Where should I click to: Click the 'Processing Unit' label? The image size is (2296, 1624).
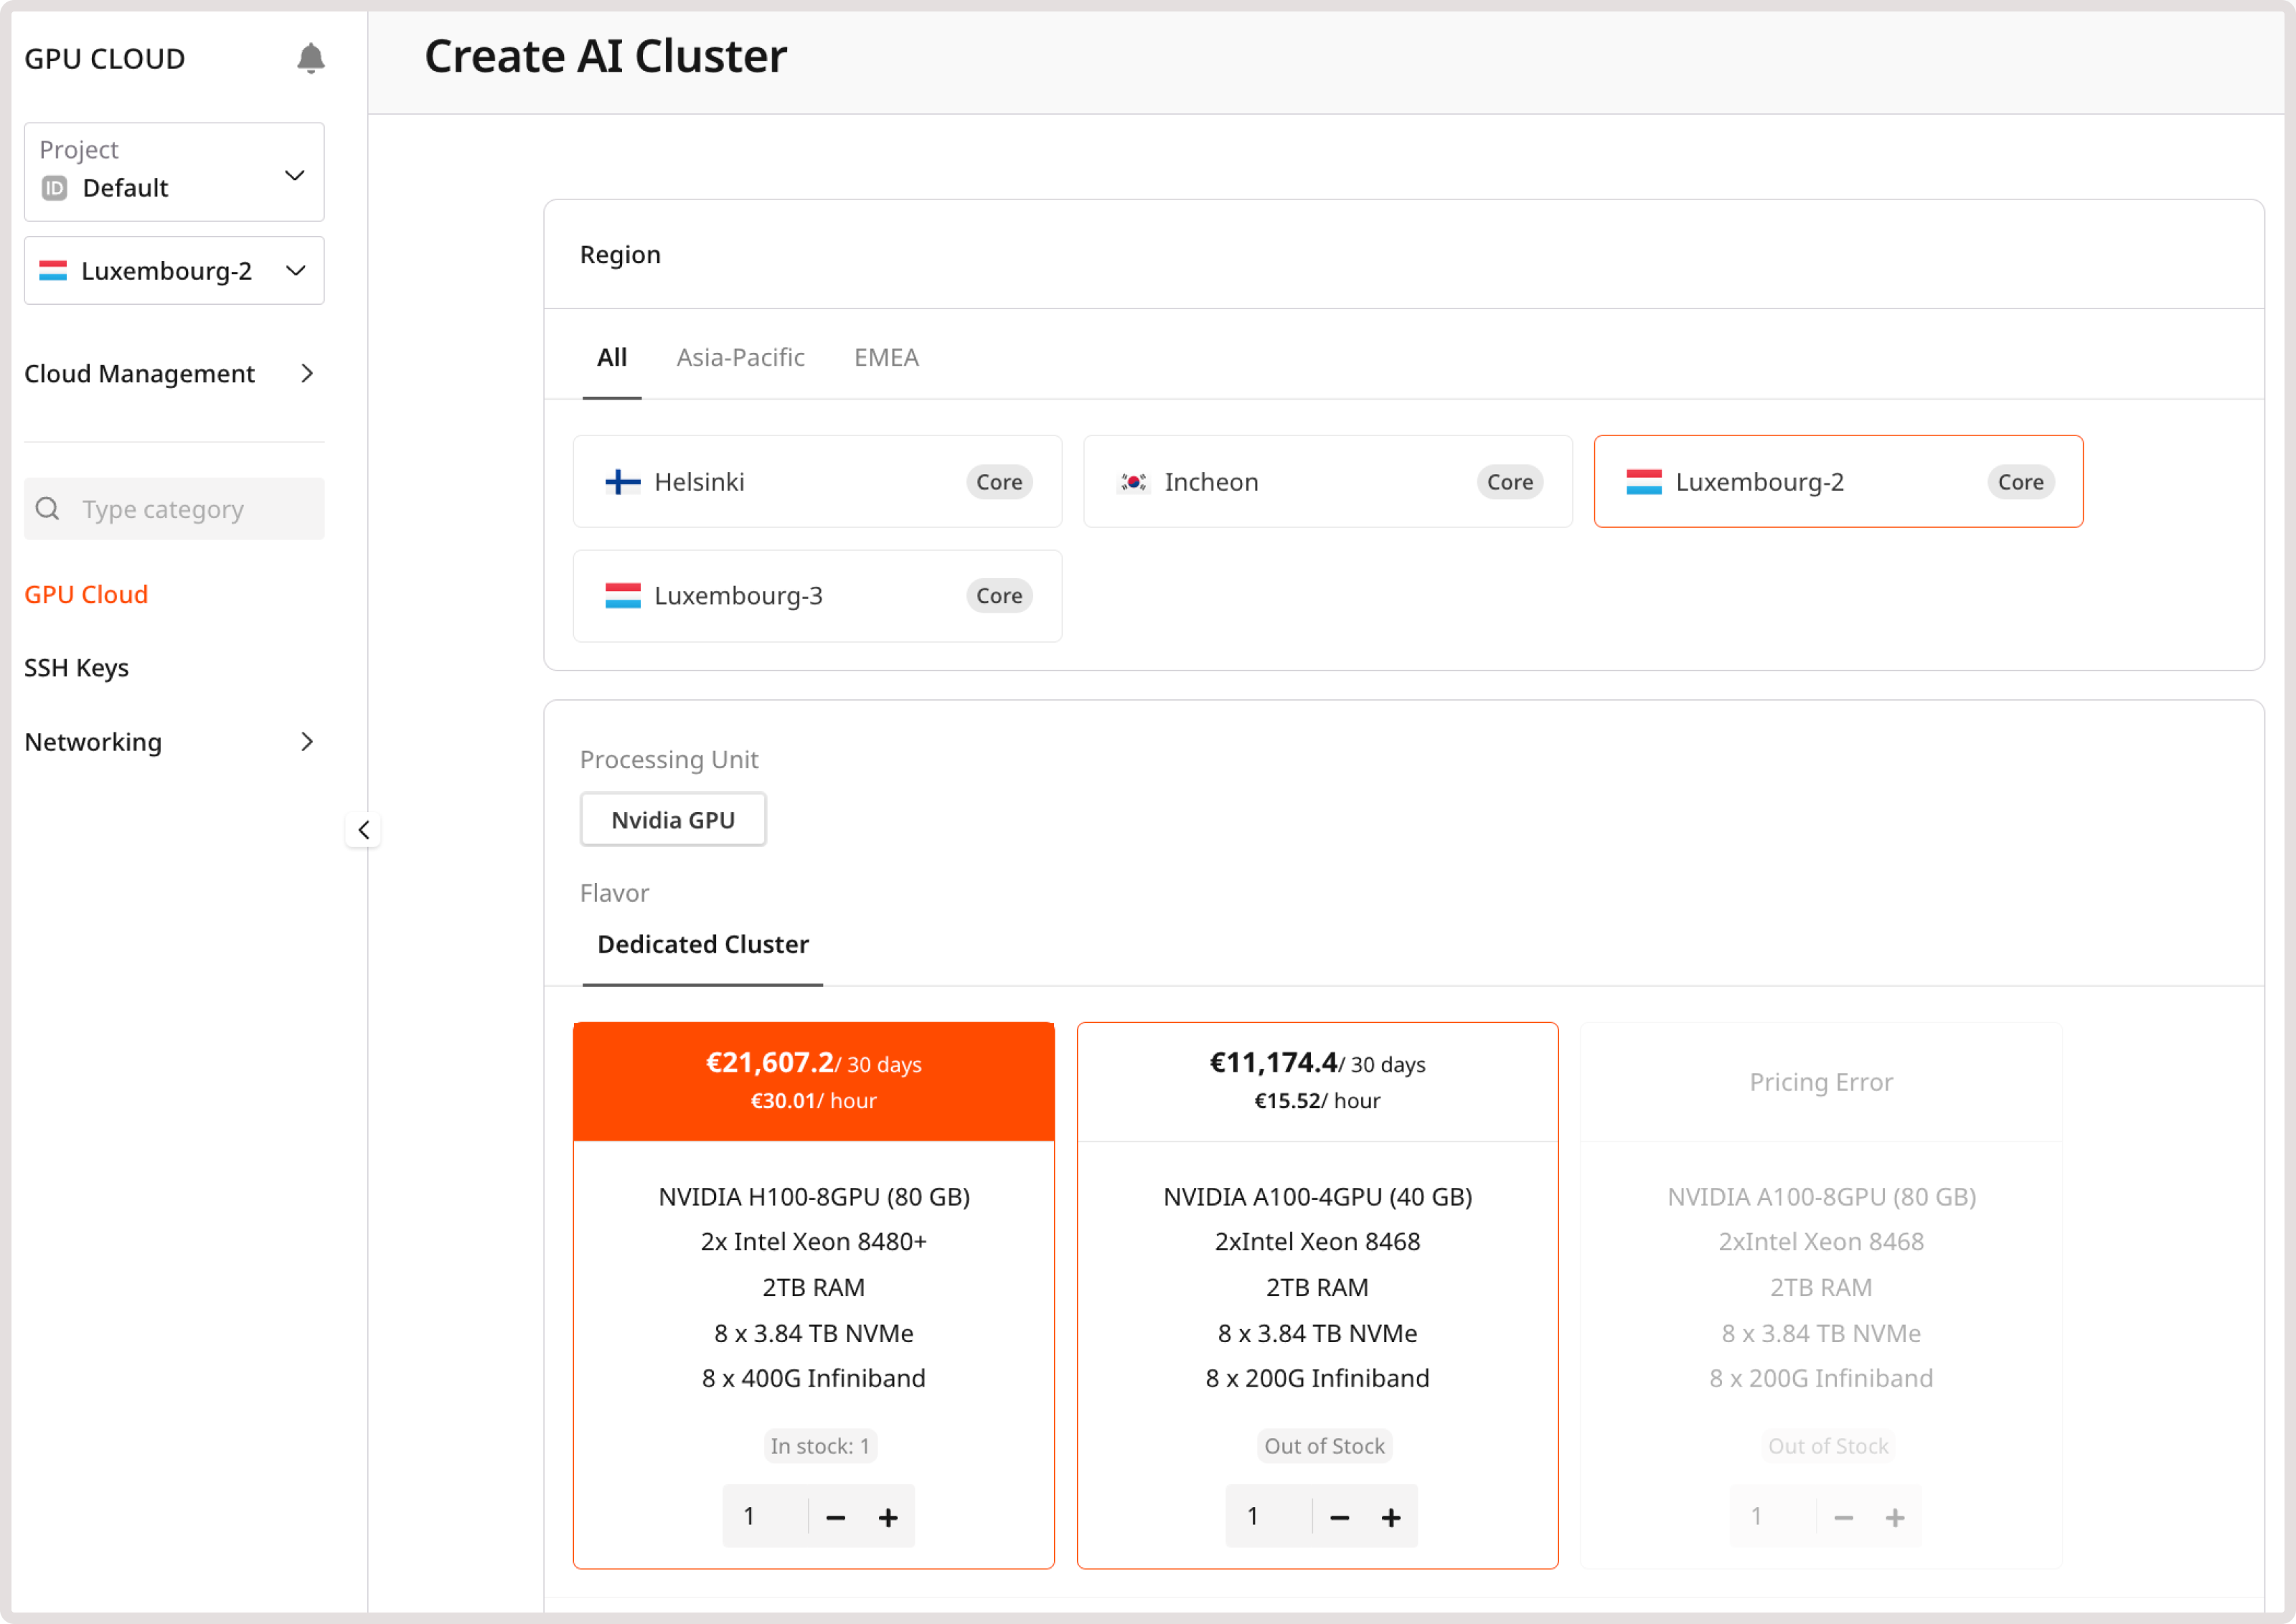click(x=669, y=760)
